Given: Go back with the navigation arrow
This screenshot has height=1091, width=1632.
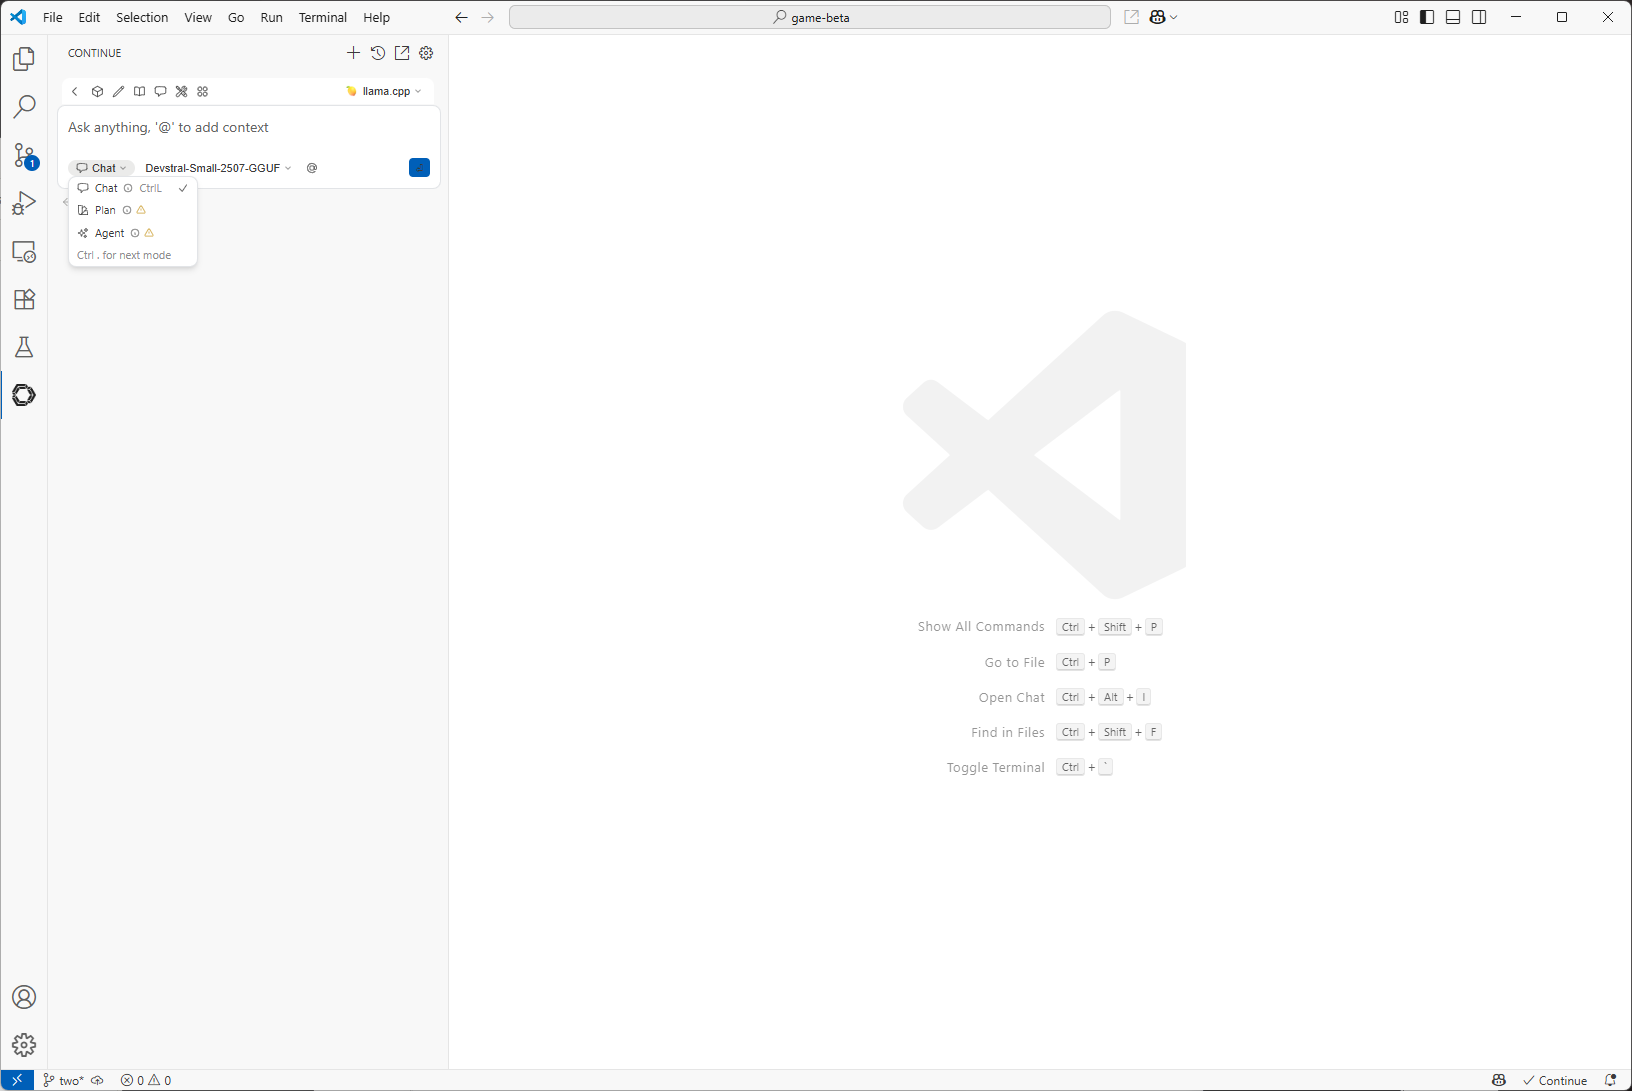Looking at the screenshot, I should pyautogui.click(x=461, y=17).
